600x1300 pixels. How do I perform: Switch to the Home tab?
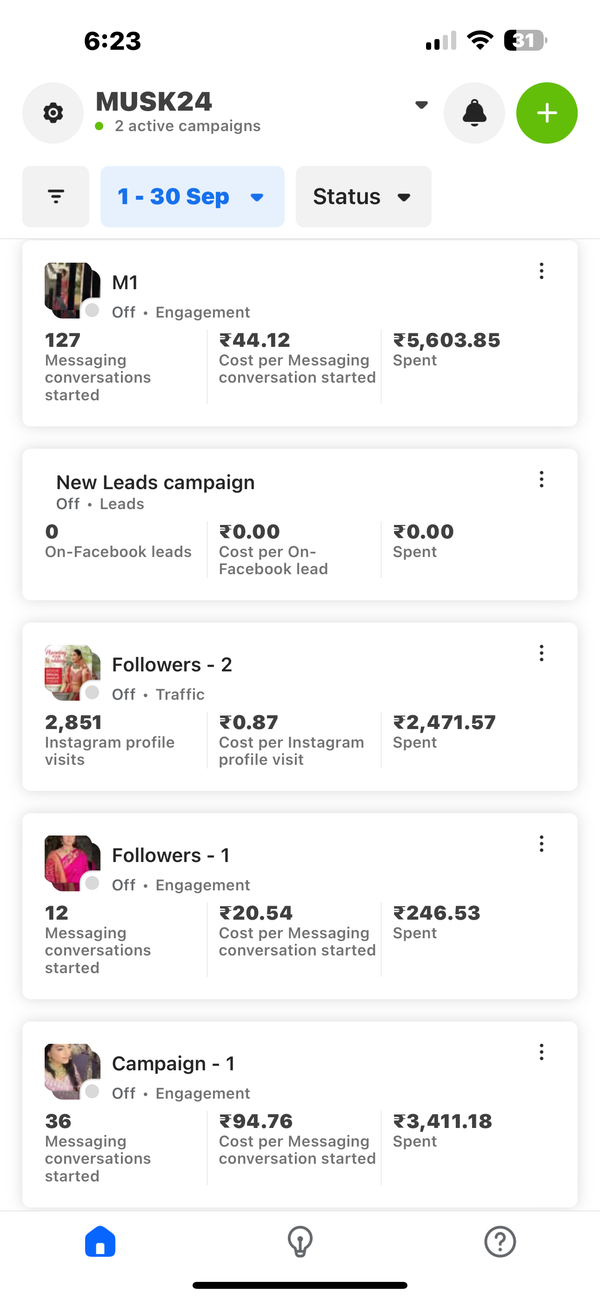(x=100, y=1242)
